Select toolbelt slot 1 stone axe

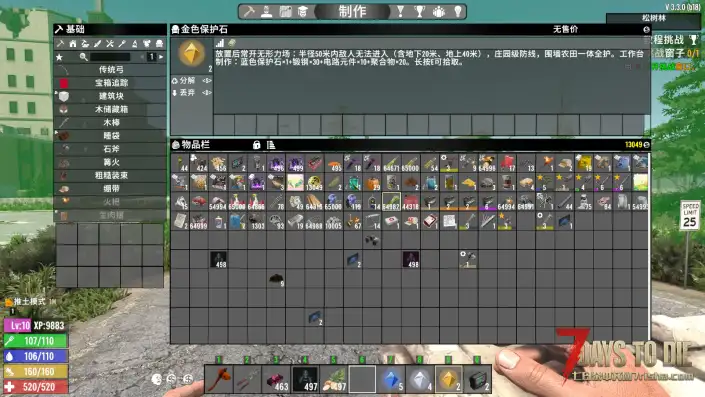[219, 379]
